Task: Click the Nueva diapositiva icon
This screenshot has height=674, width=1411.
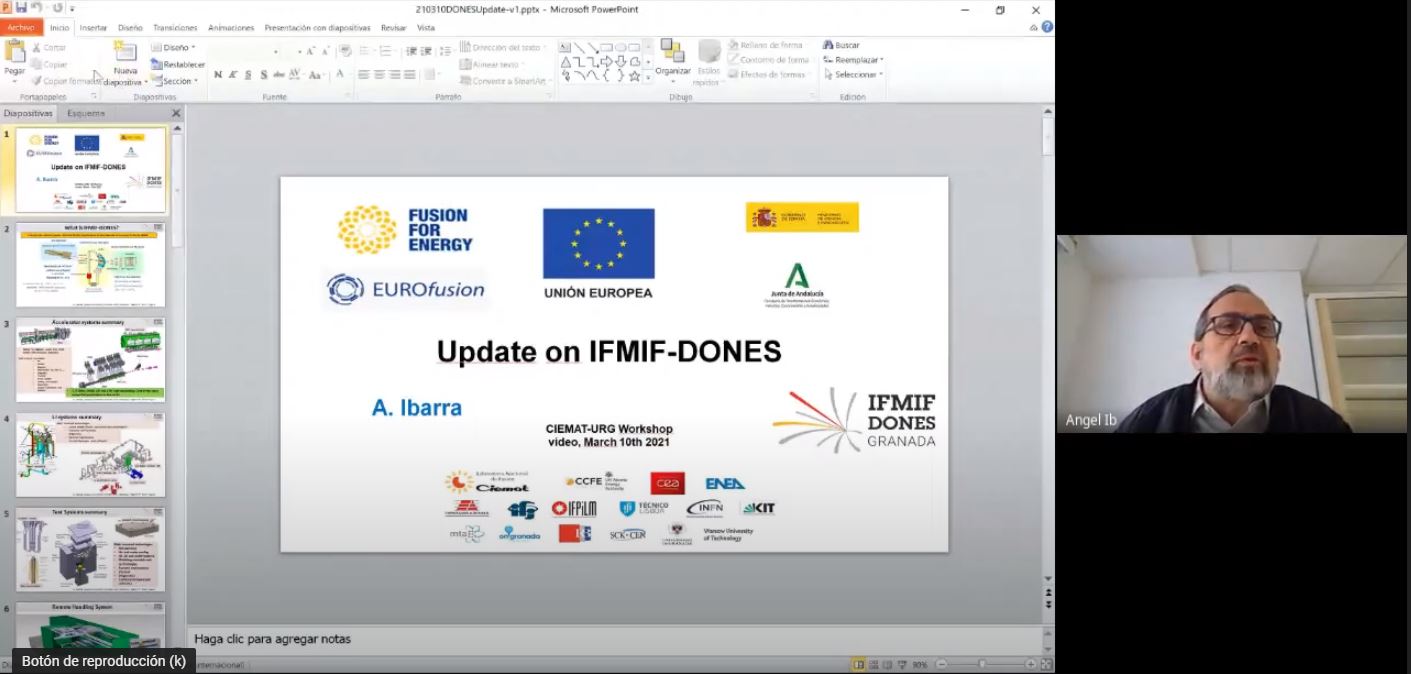Action: pyautogui.click(x=125, y=52)
